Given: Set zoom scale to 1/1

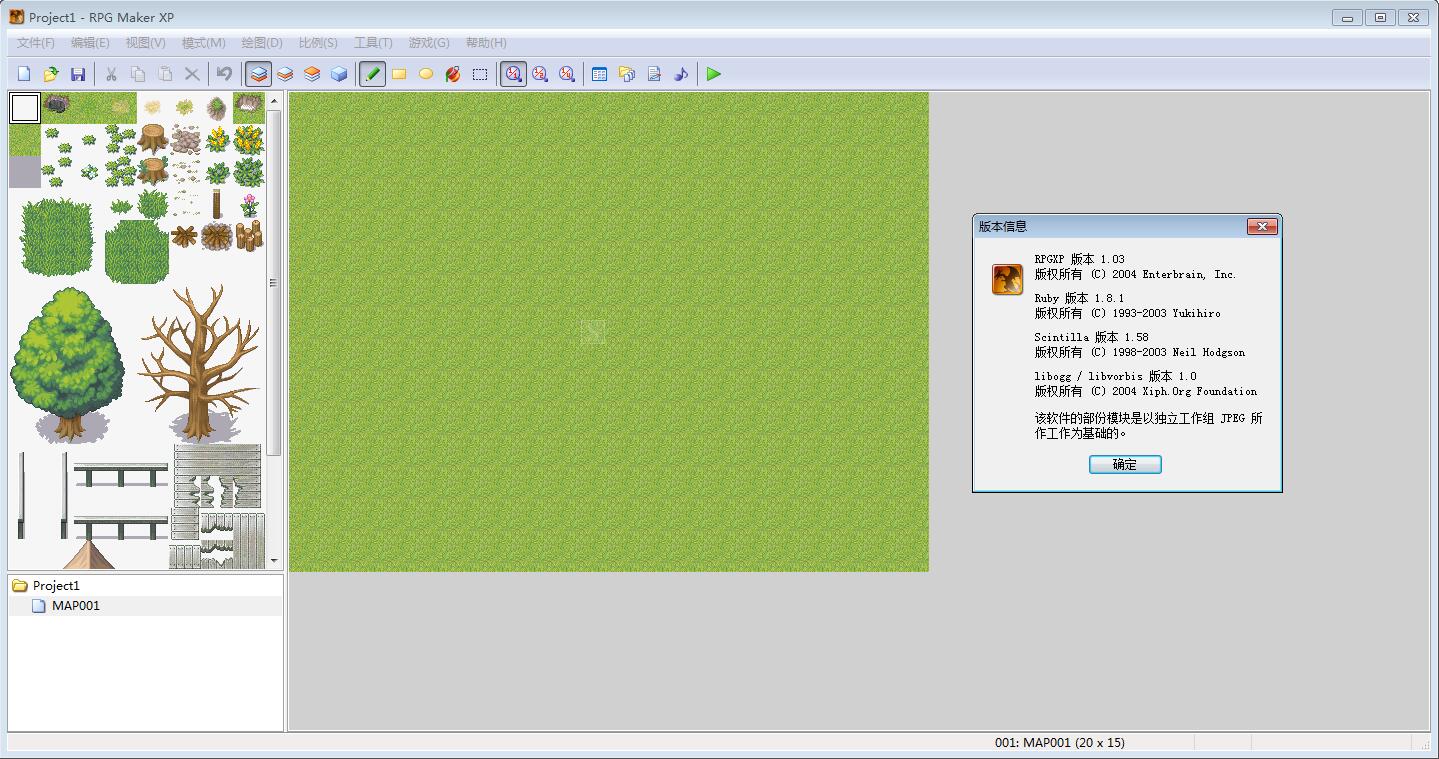Looking at the screenshot, I should [513, 74].
